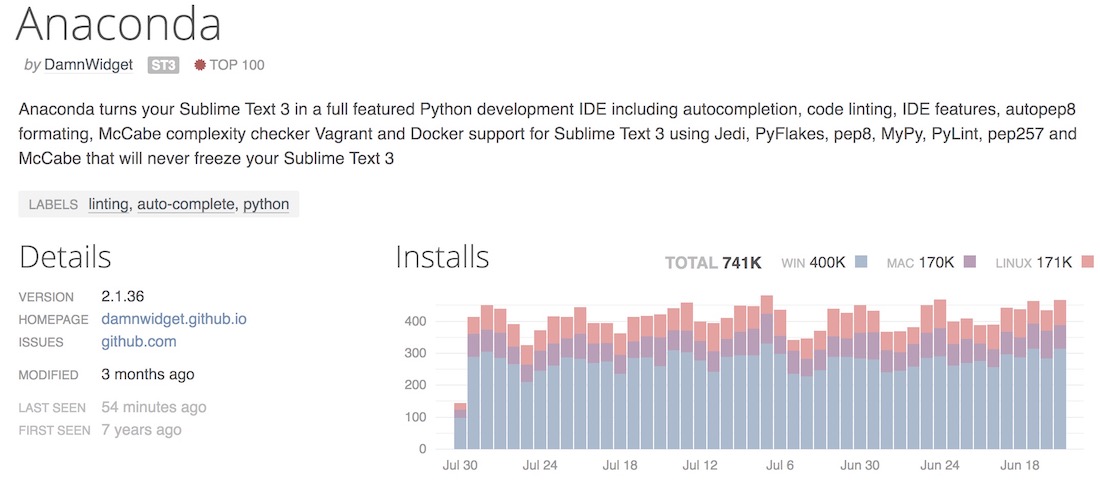
Task: Click the Jun 30 axis label
Action: click(860, 465)
